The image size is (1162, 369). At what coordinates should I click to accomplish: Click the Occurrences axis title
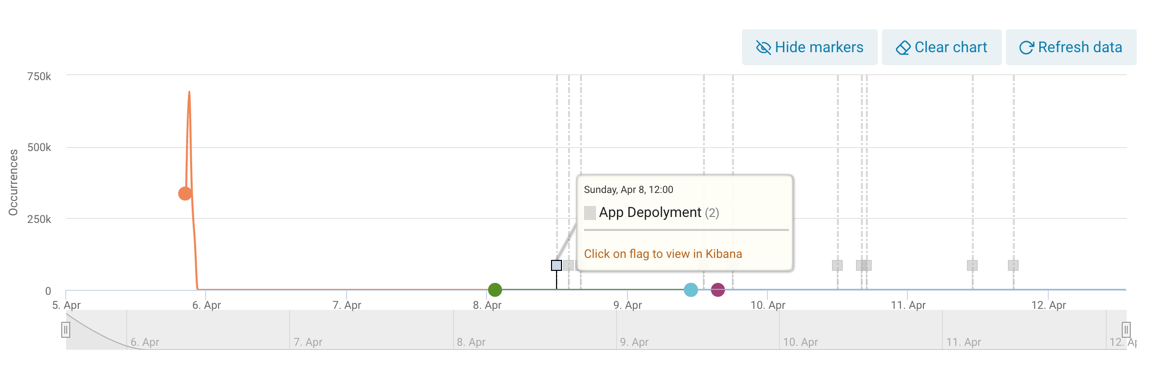point(13,182)
